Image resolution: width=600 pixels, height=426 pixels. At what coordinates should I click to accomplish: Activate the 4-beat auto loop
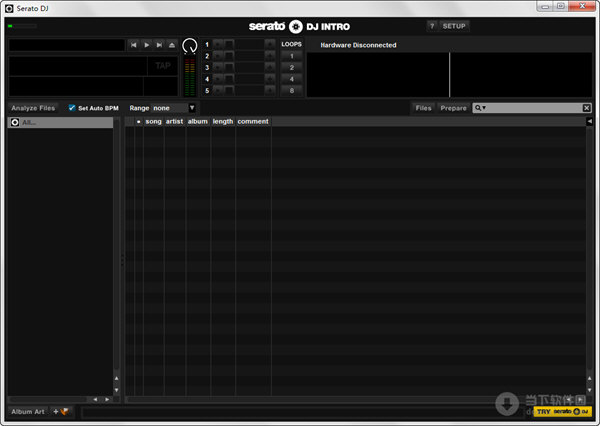coord(292,79)
